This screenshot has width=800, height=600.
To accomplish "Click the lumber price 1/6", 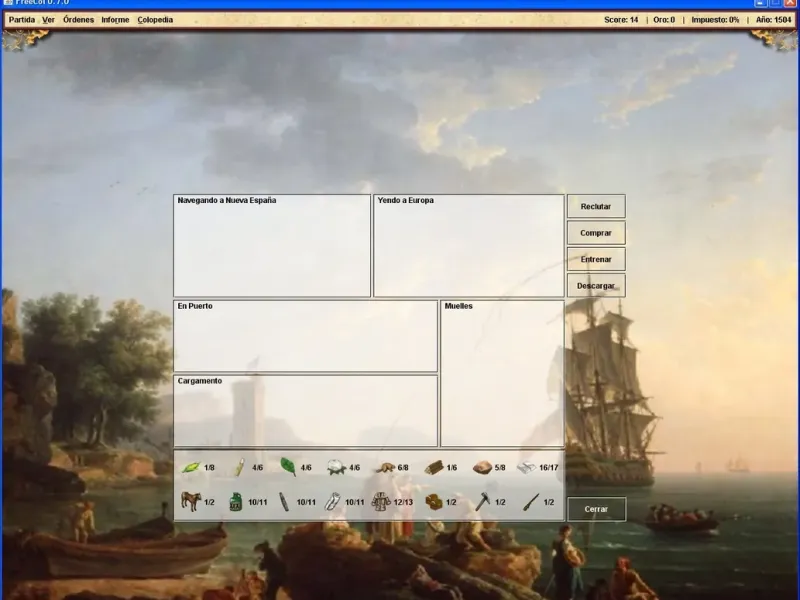I will pyautogui.click(x=452, y=468).
